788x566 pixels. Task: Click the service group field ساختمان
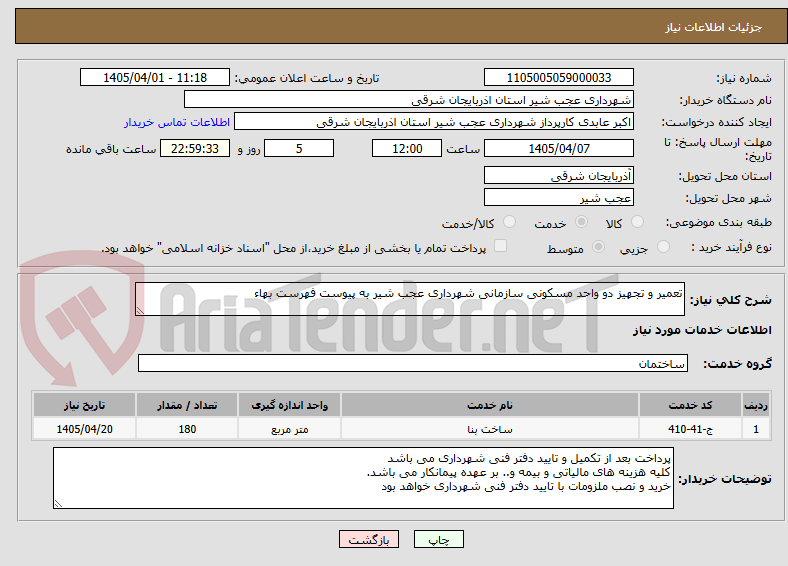[x=413, y=363]
